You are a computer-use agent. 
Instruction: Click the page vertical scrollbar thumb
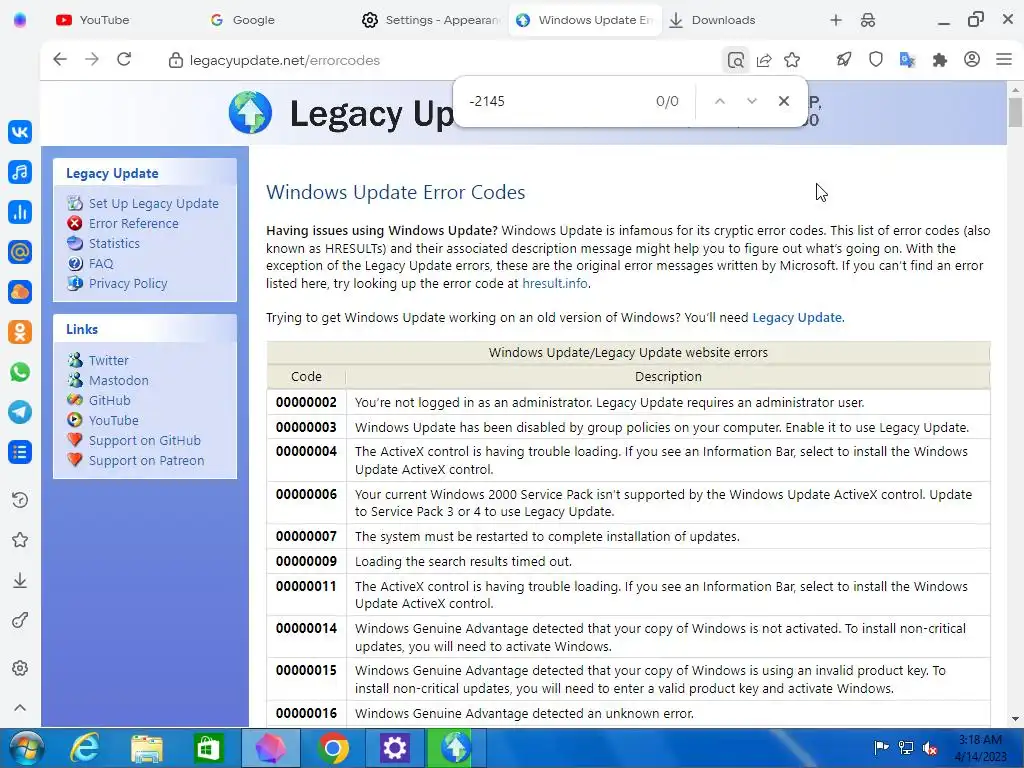click(1015, 112)
